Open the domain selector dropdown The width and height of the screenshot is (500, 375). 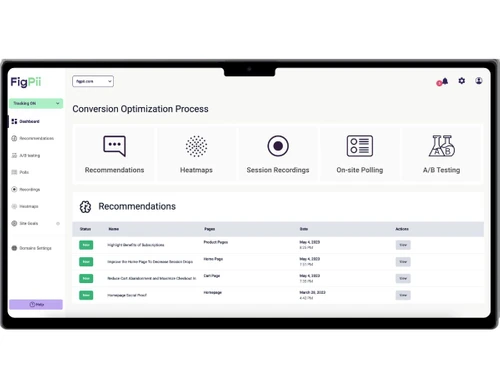coord(93,81)
